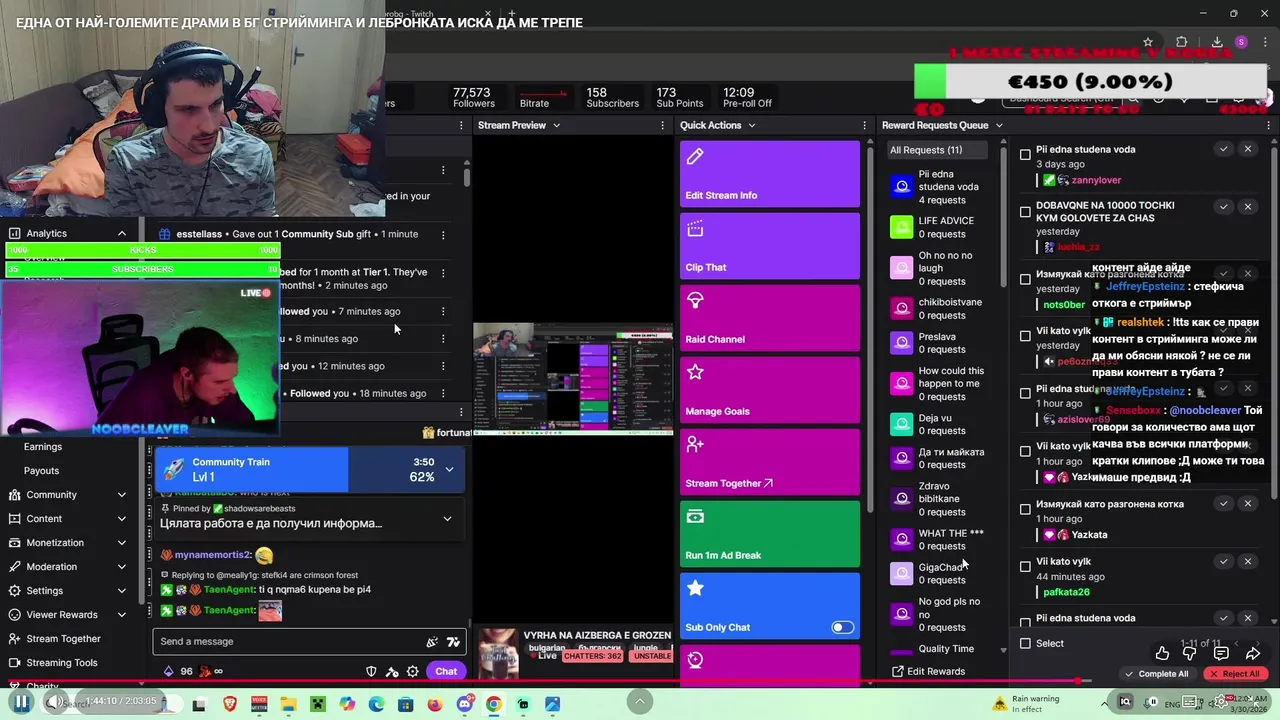Click the Complete All button
Viewport: 1280px width, 720px height.
click(1157, 674)
